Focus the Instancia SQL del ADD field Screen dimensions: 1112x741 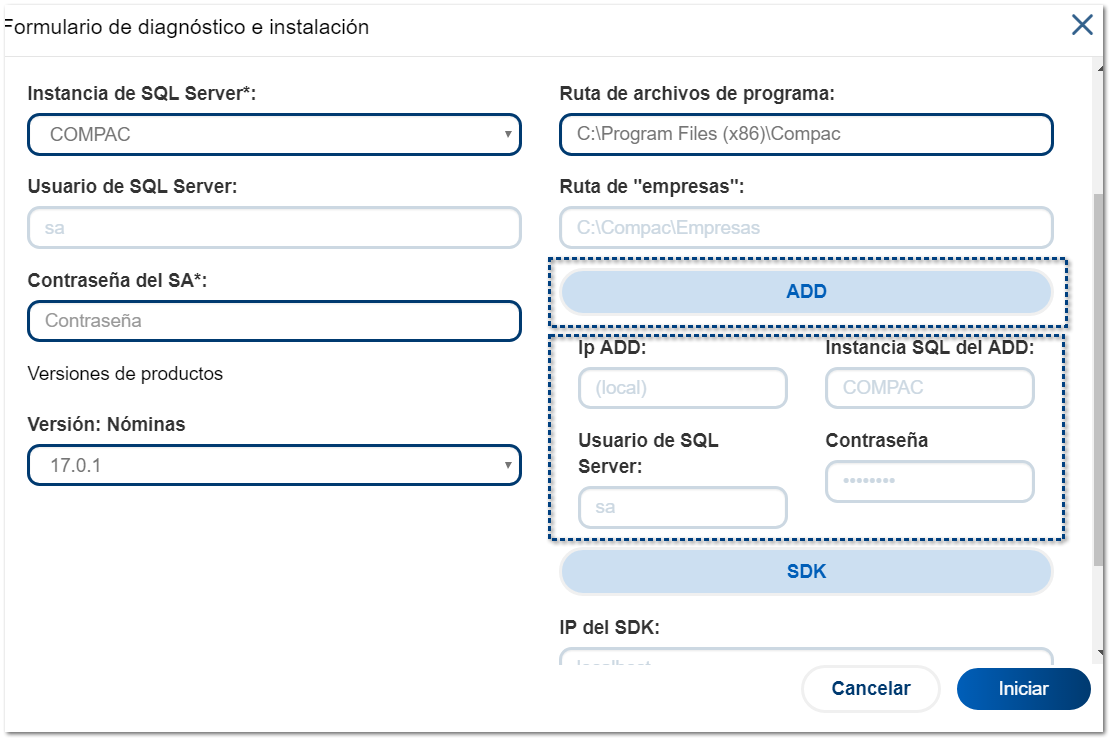pos(929,388)
